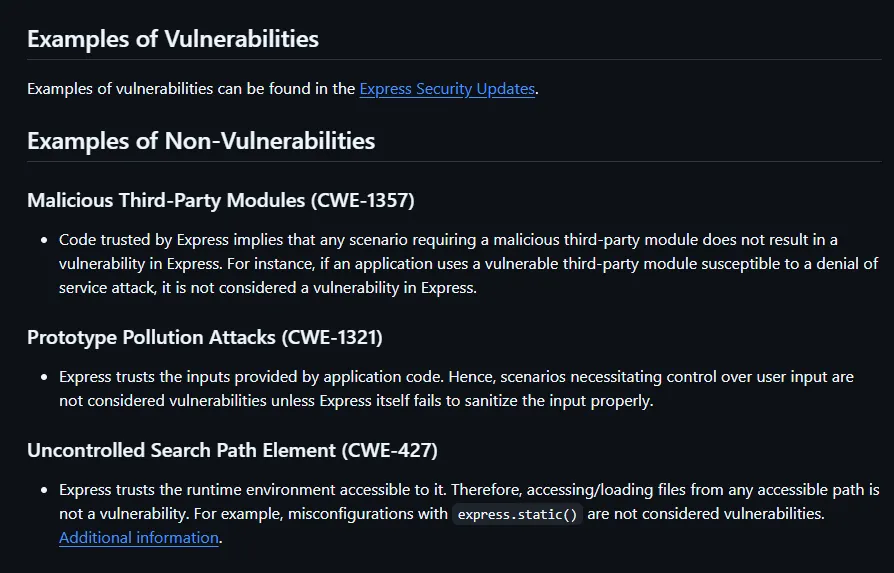Click the 'Examples of Non-Vulnerabilities' heading
894x573 pixels.
click(x=200, y=140)
